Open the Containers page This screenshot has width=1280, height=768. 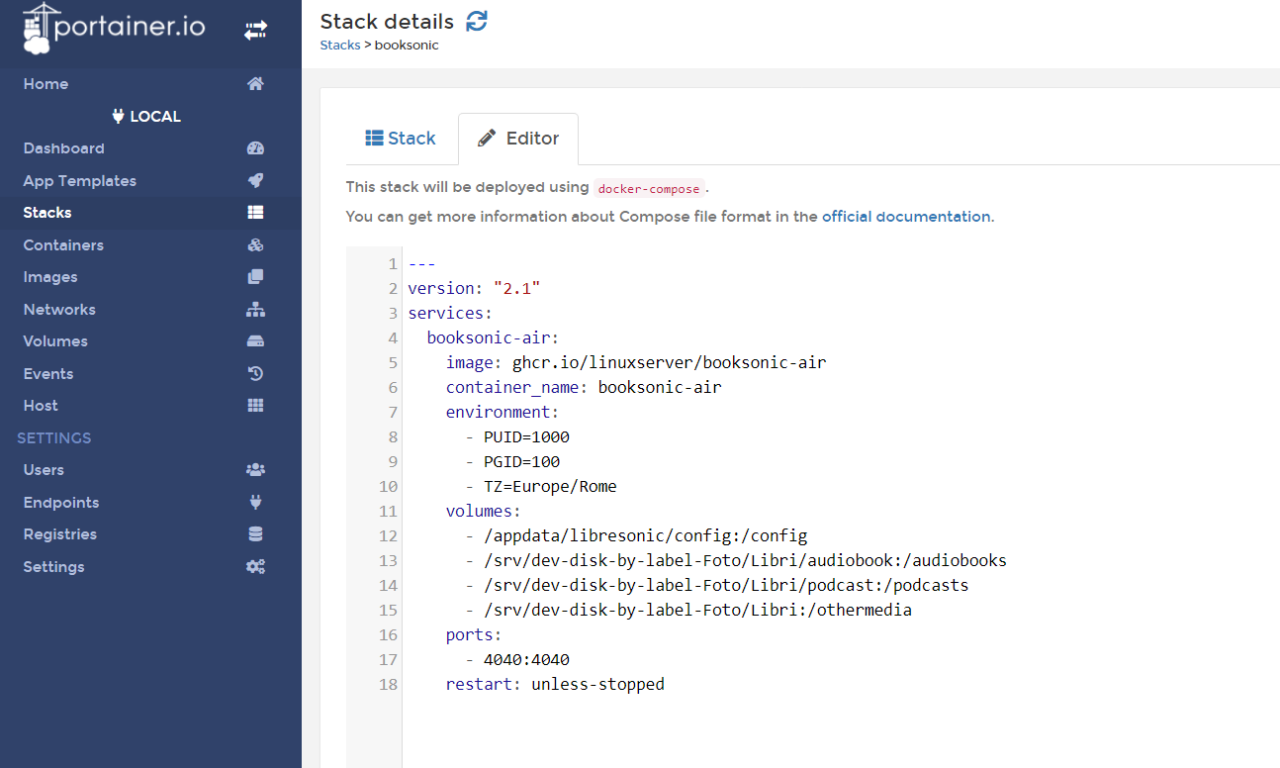coord(63,245)
